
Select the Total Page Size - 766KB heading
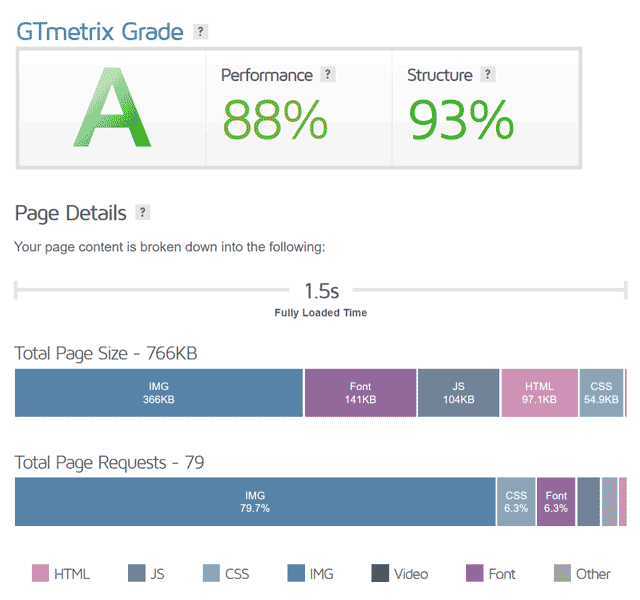[106, 353]
